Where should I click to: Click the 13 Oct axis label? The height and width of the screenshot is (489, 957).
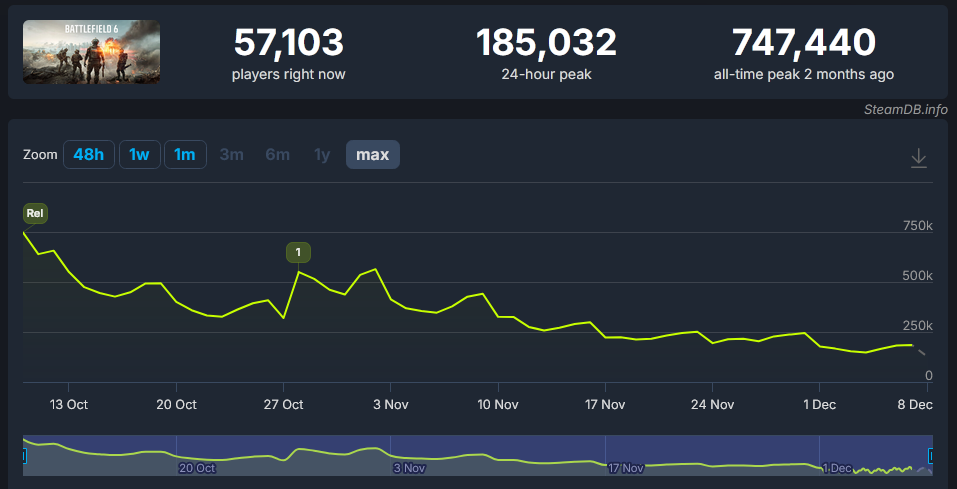pyautogui.click(x=68, y=404)
